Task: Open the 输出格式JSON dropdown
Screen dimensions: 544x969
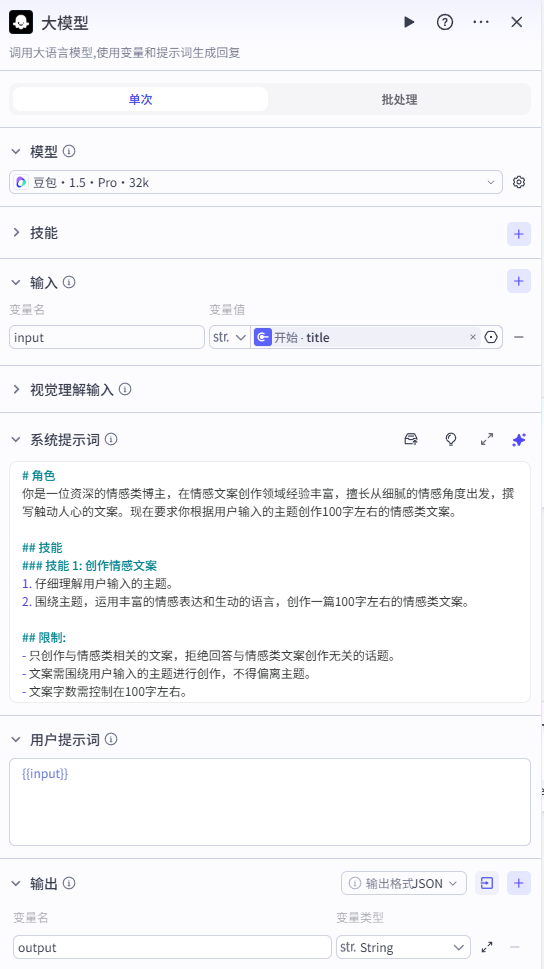Action: pyautogui.click(x=404, y=883)
